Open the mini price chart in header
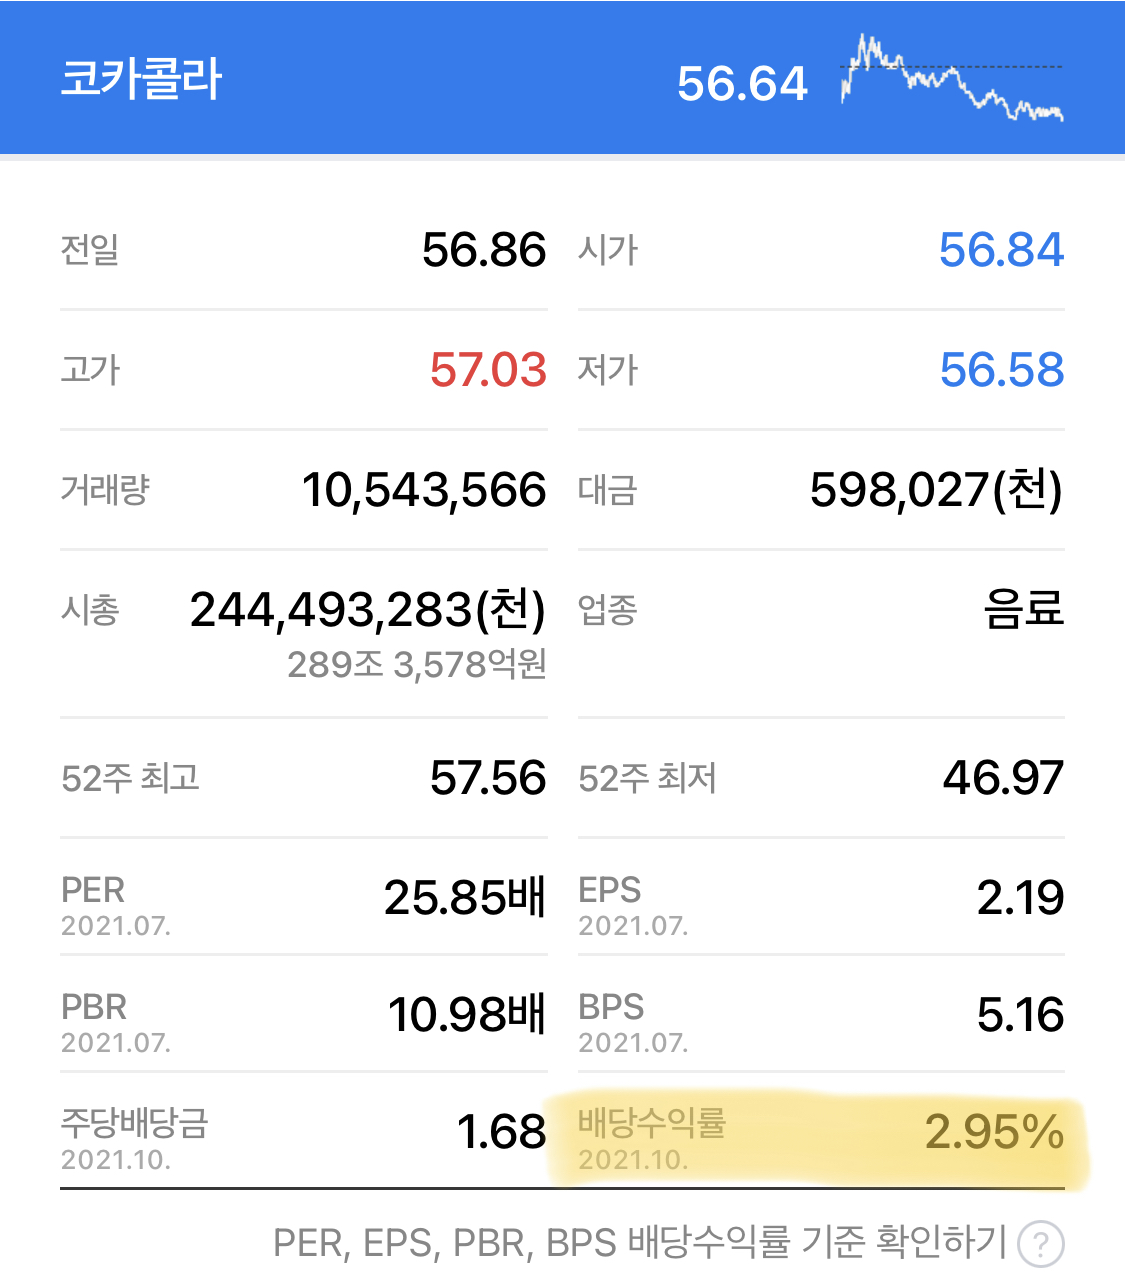Image resolution: width=1125 pixels, height=1288 pixels. pos(952,78)
